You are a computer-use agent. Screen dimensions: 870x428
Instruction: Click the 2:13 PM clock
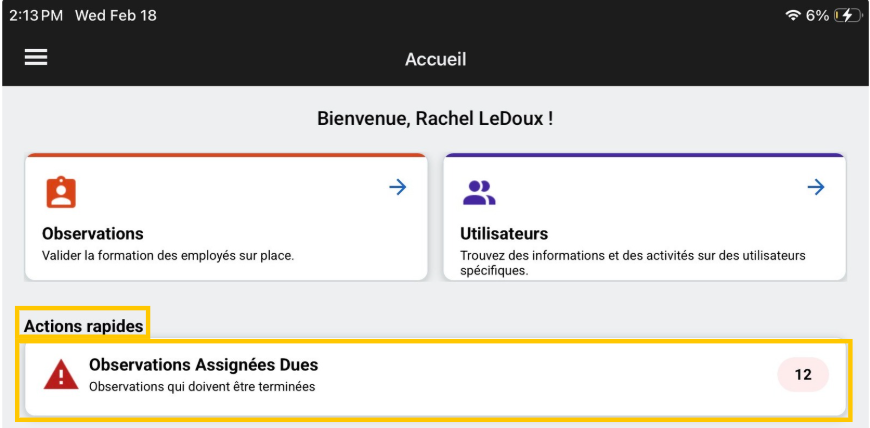click(x=36, y=16)
